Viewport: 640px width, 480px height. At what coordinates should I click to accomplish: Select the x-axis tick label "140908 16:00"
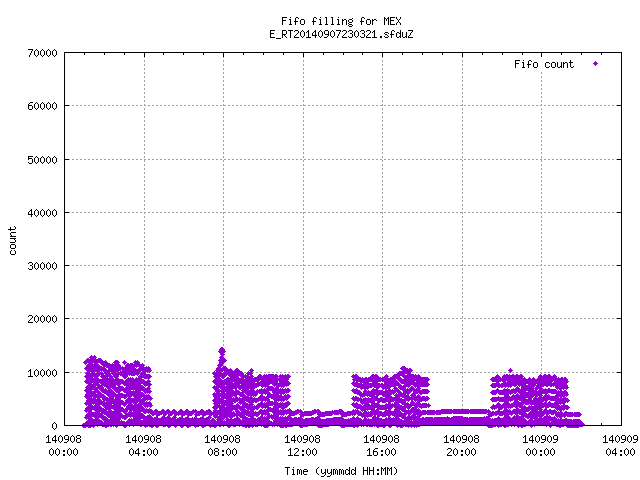coord(382,446)
